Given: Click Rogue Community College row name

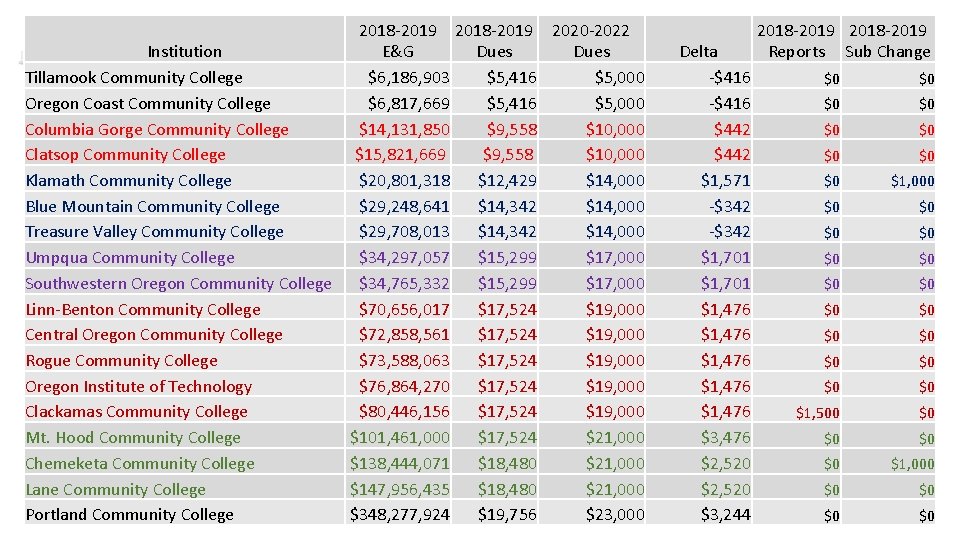Looking at the screenshot, I should point(121,361).
